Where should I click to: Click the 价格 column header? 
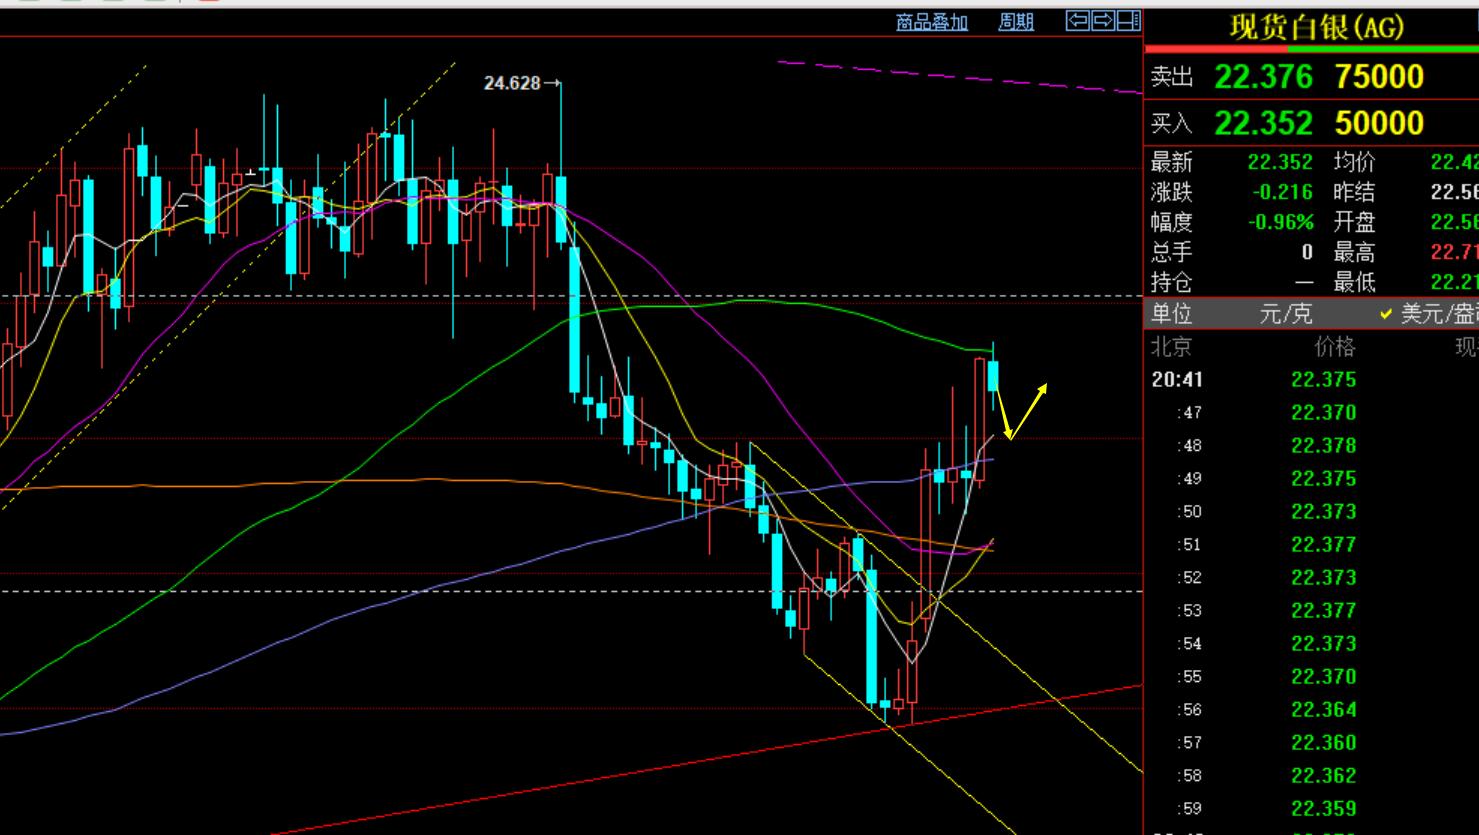coord(1335,347)
